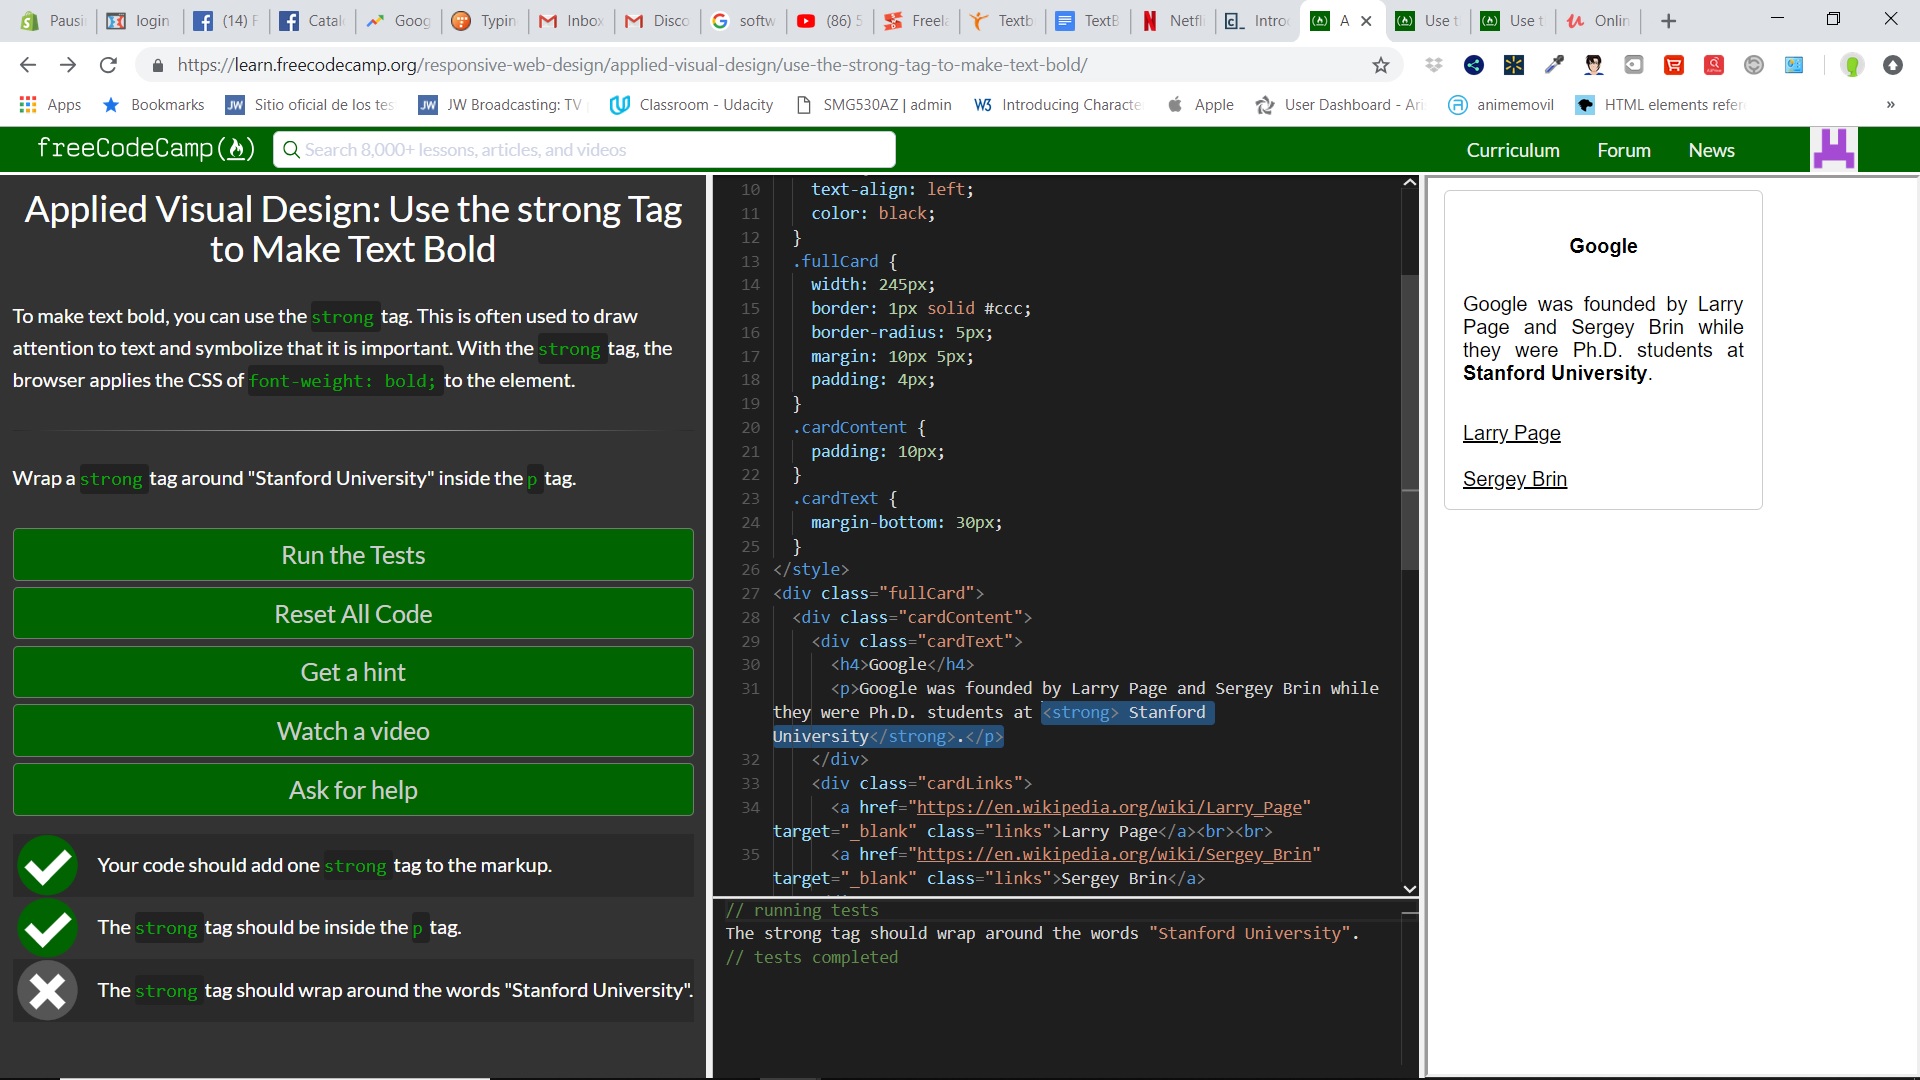Click the opening strong tag in code
1920x1080 pixels.
1081,712
